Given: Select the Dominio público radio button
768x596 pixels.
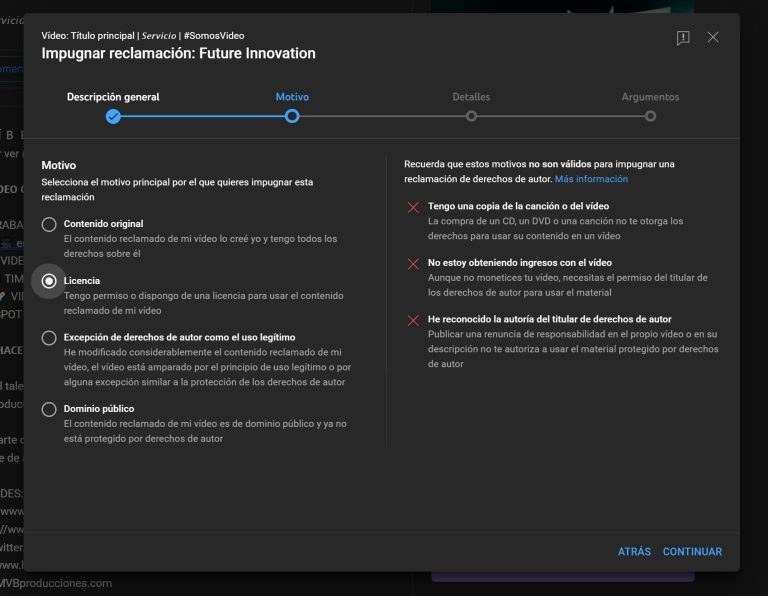Looking at the screenshot, I should click(x=49, y=409).
